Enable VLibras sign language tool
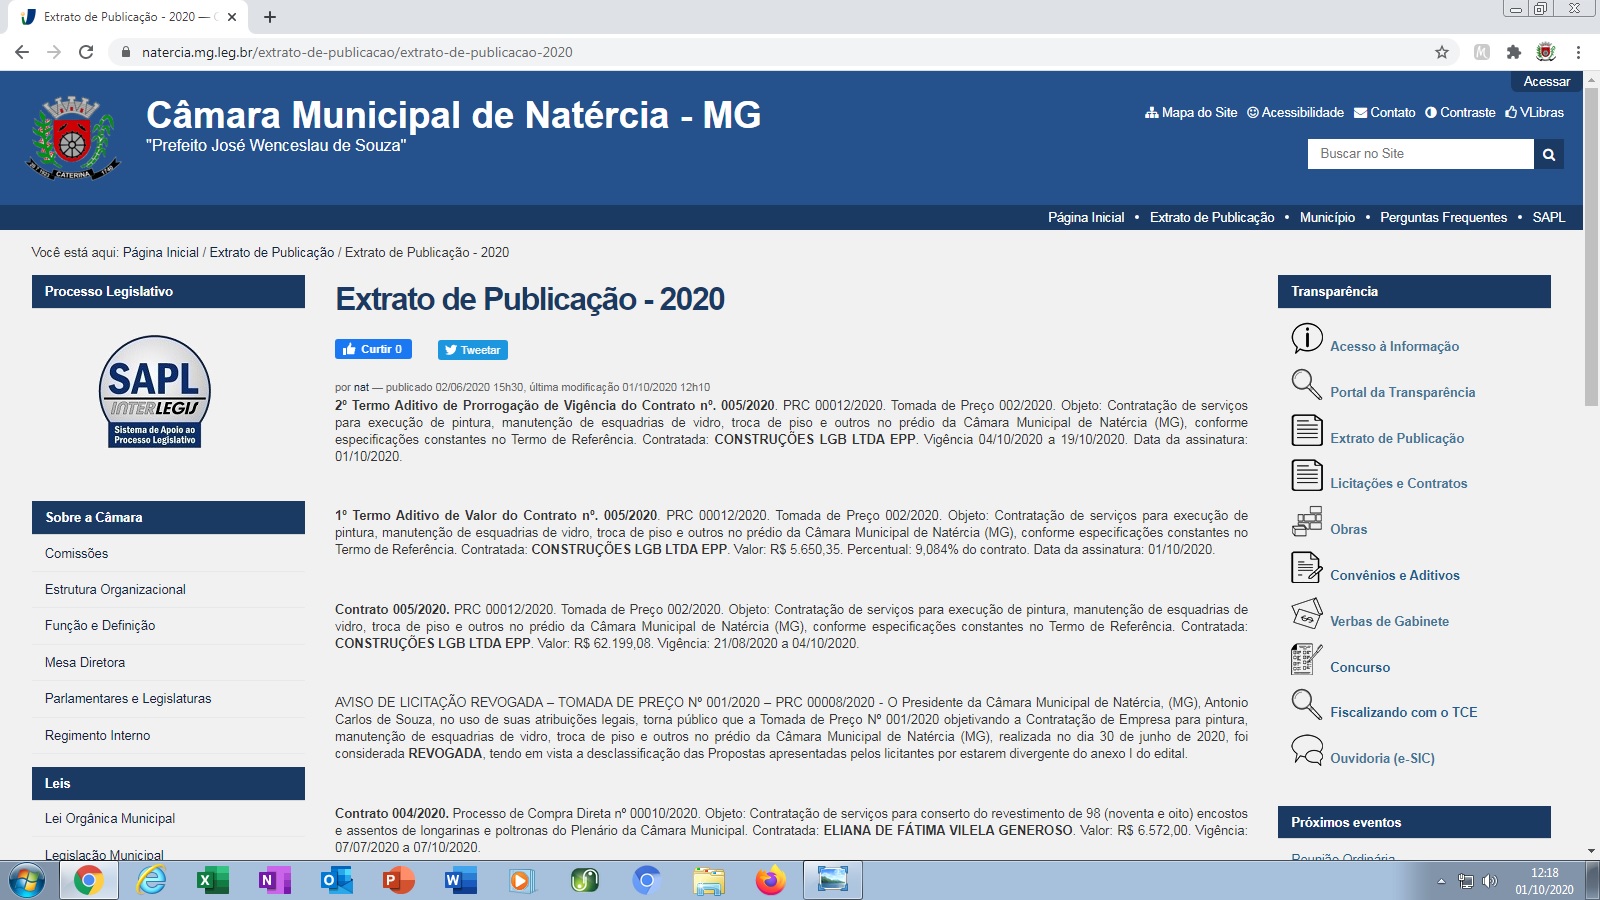Viewport: 1600px width, 900px height. pyautogui.click(x=1534, y=113)
